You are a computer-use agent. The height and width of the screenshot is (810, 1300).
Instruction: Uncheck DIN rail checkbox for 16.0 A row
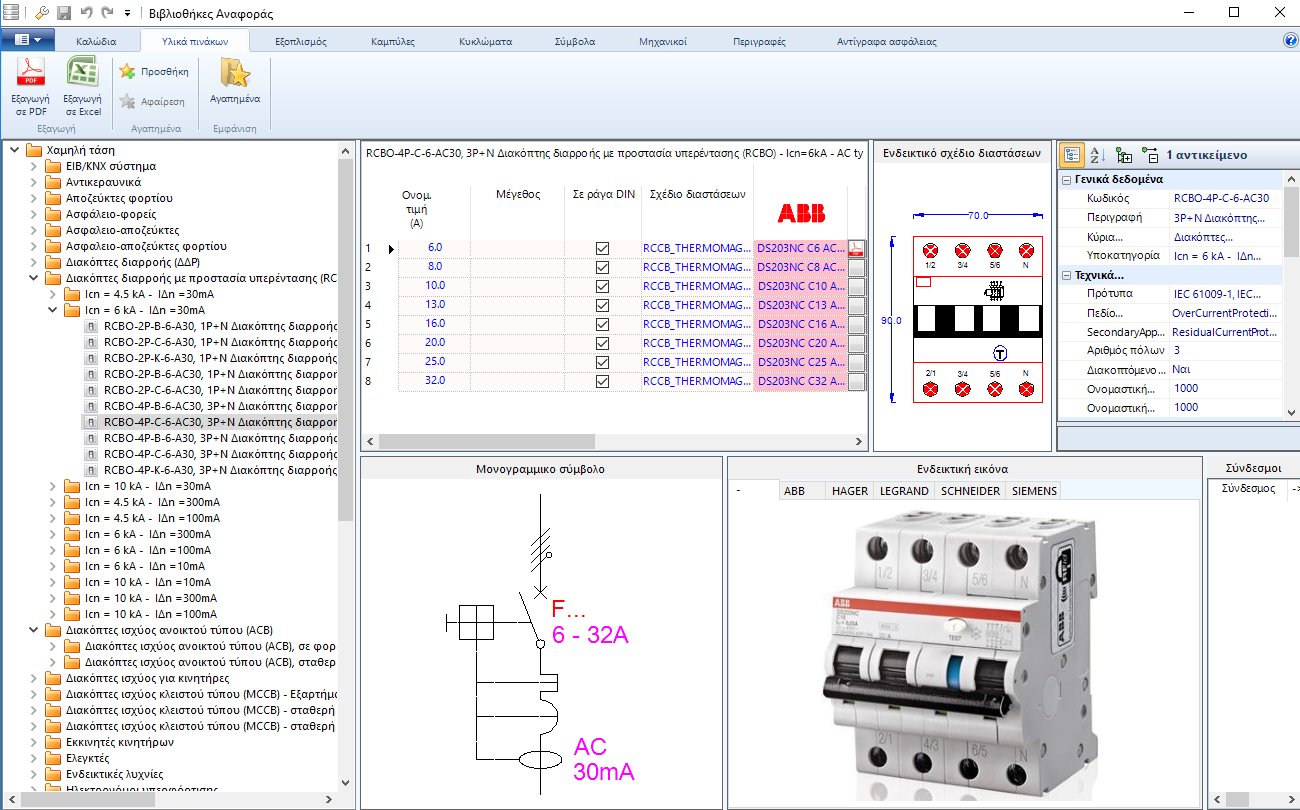602,324
